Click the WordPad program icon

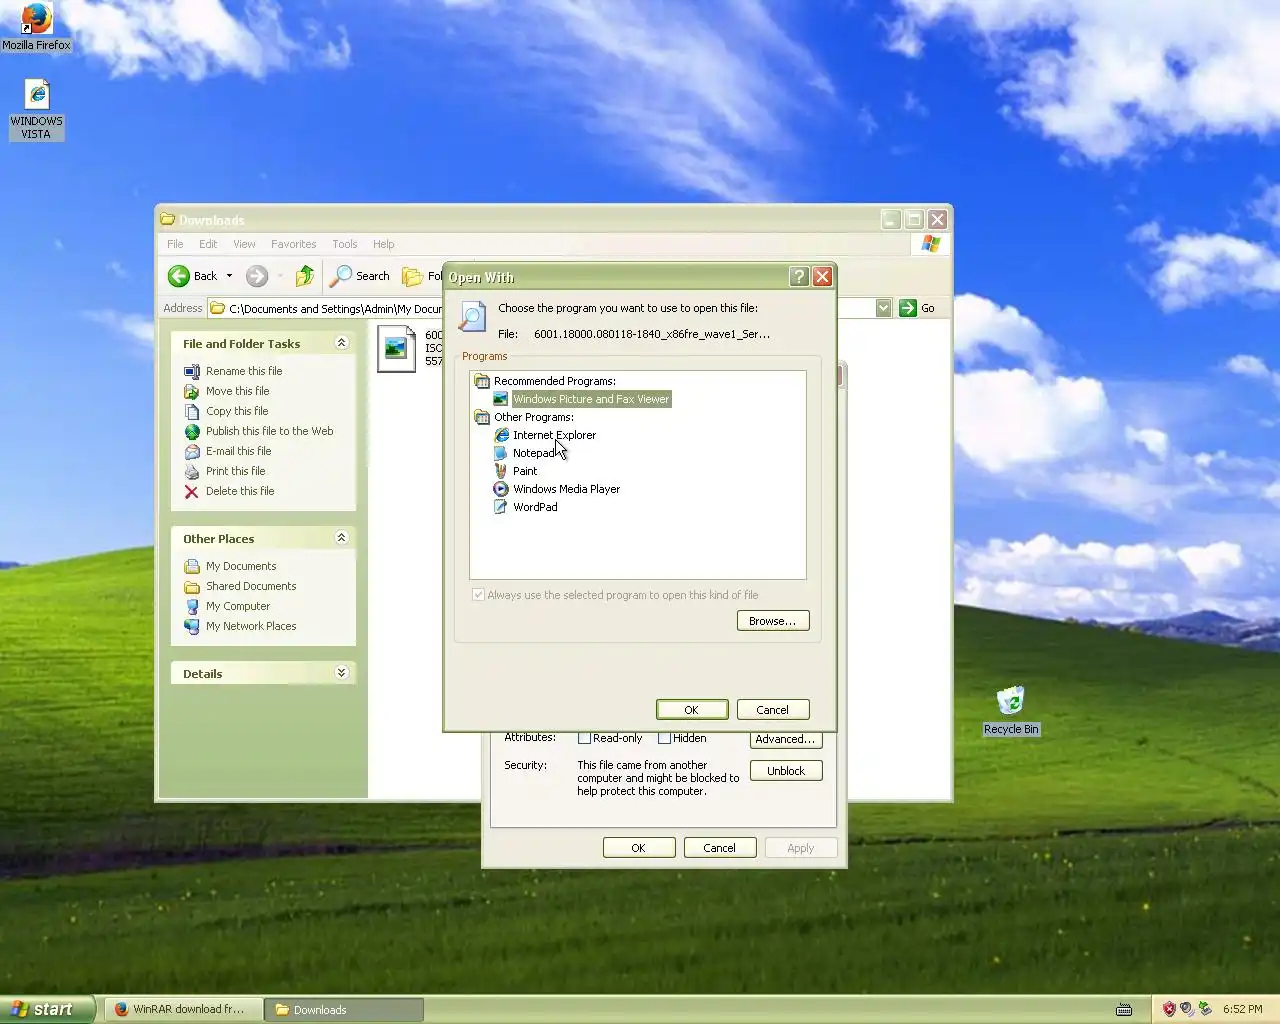(501, 507)
